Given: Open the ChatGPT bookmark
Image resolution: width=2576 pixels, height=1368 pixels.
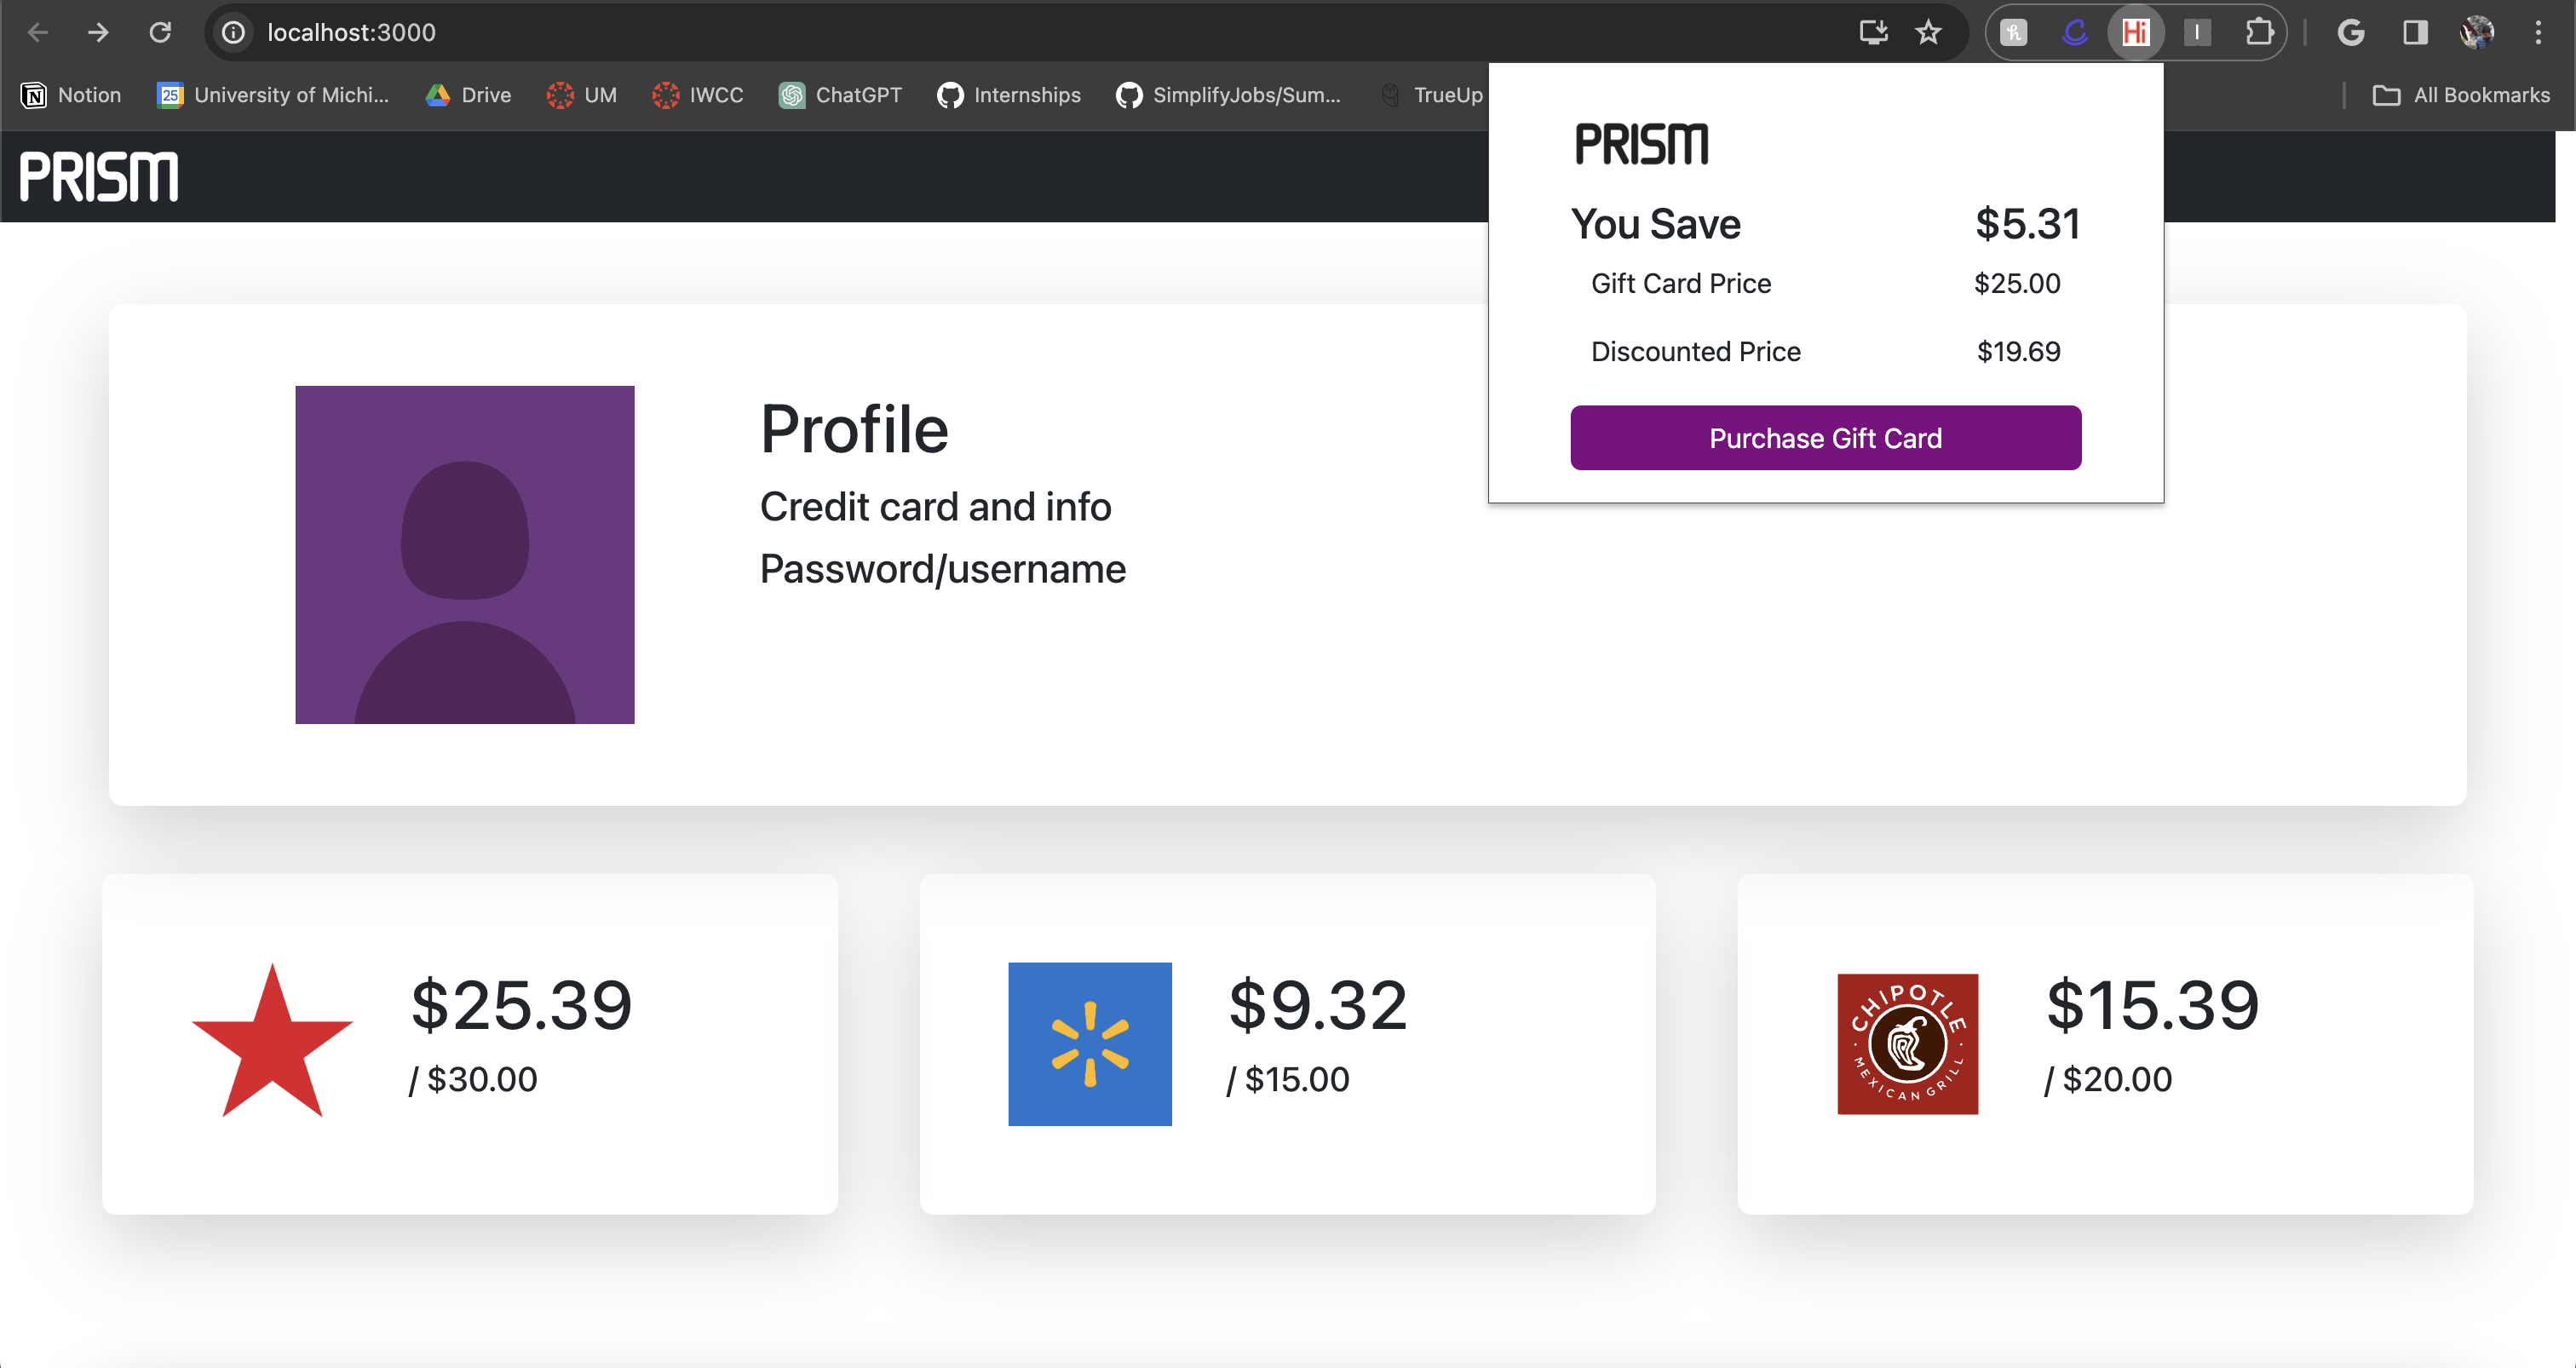Looking at the screenshot, I should point(840,95).
